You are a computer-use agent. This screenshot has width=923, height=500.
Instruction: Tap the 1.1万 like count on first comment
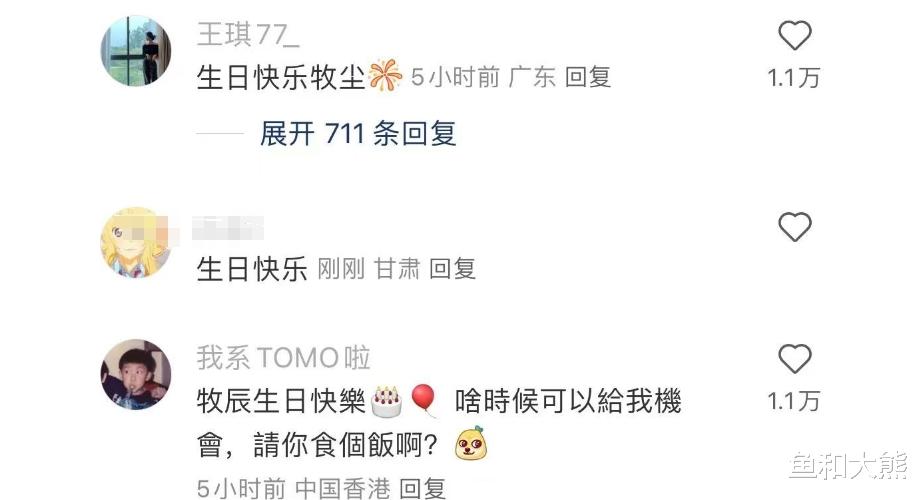coord(794,78)
